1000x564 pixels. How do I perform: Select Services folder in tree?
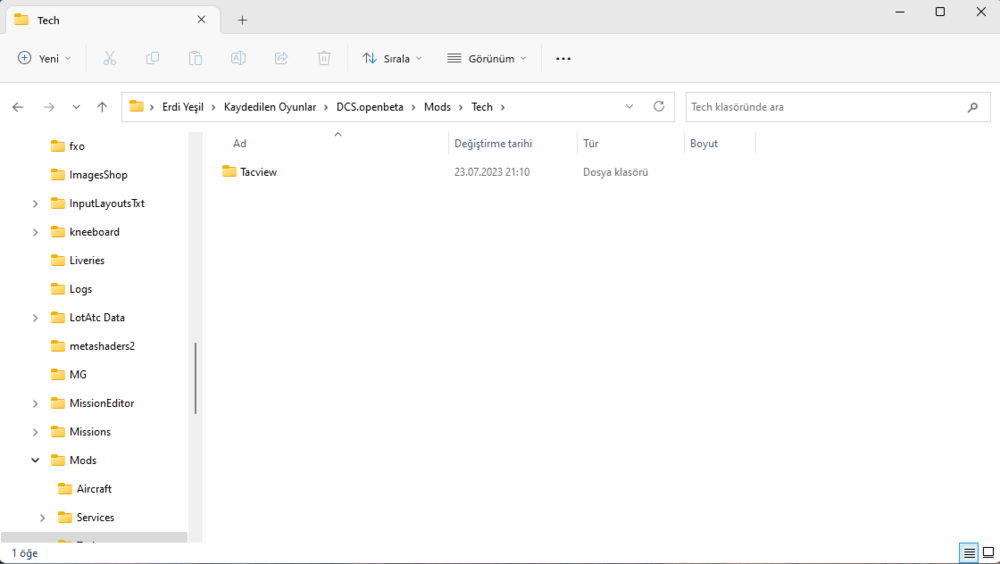click(x=95, y=517)
